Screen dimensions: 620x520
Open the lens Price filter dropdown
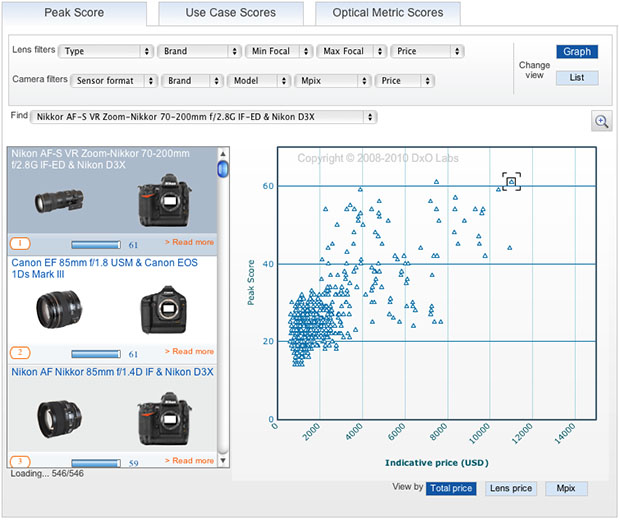pyautogui.click(x=427, y=51)
